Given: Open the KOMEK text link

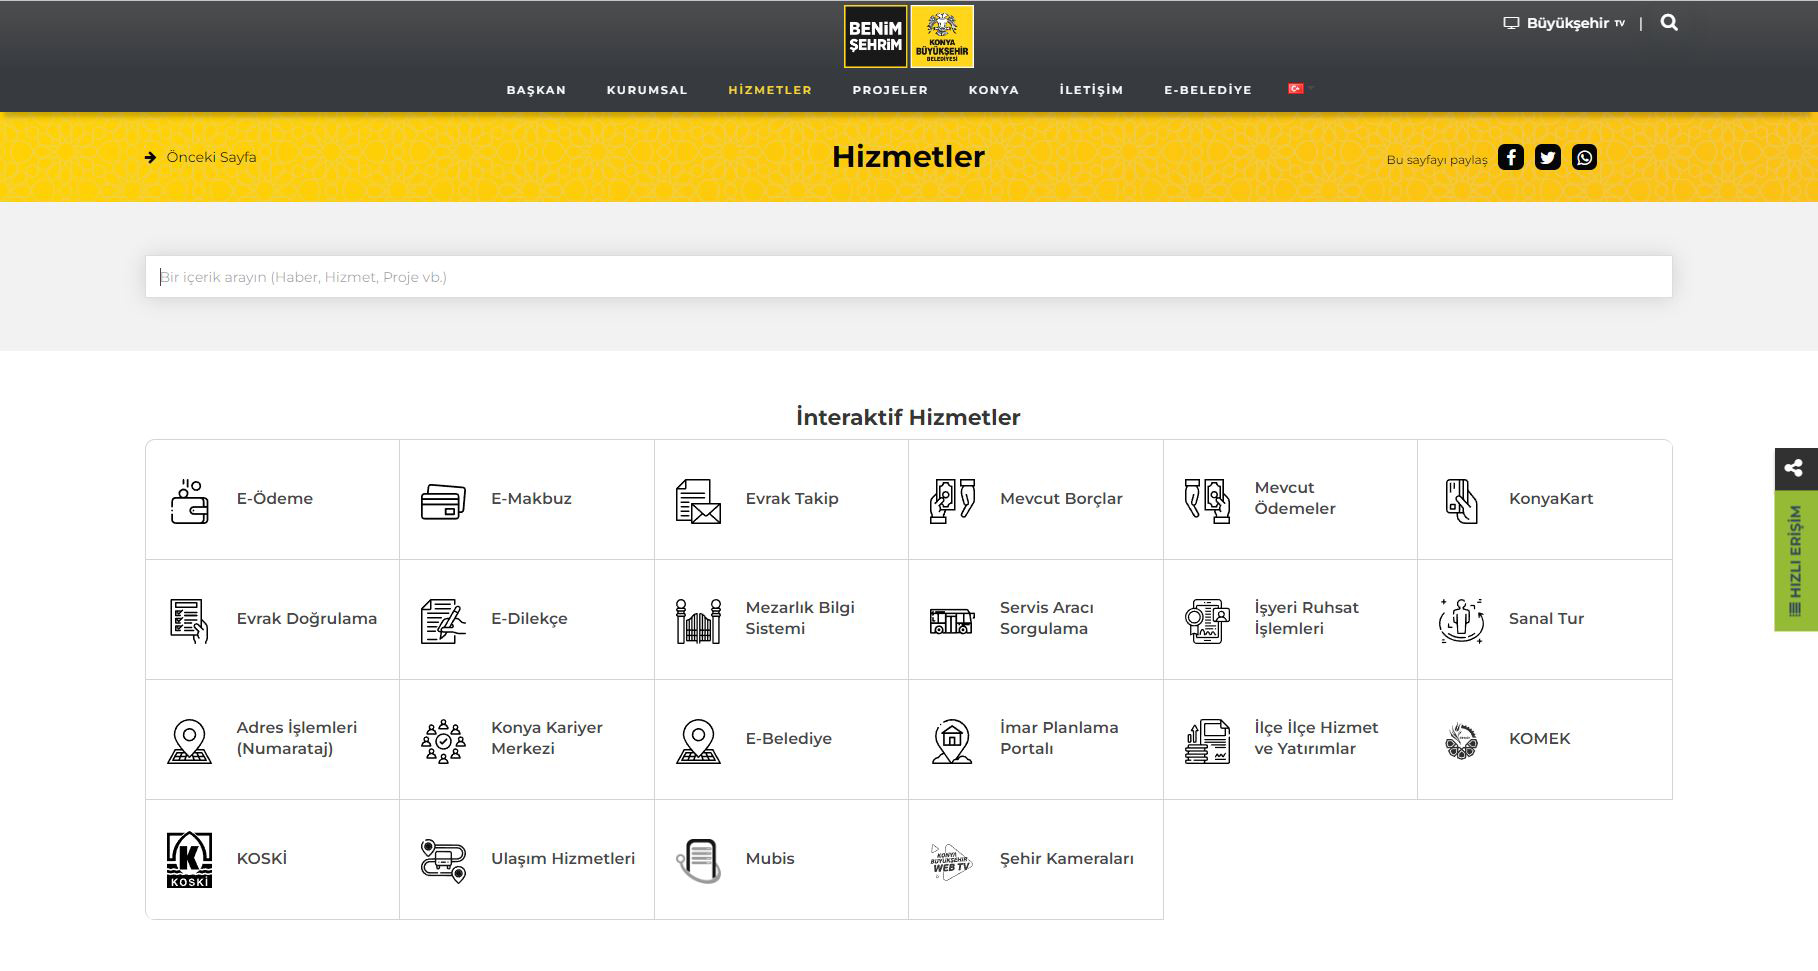Looking at the screenshot, I should (1539, 739).
